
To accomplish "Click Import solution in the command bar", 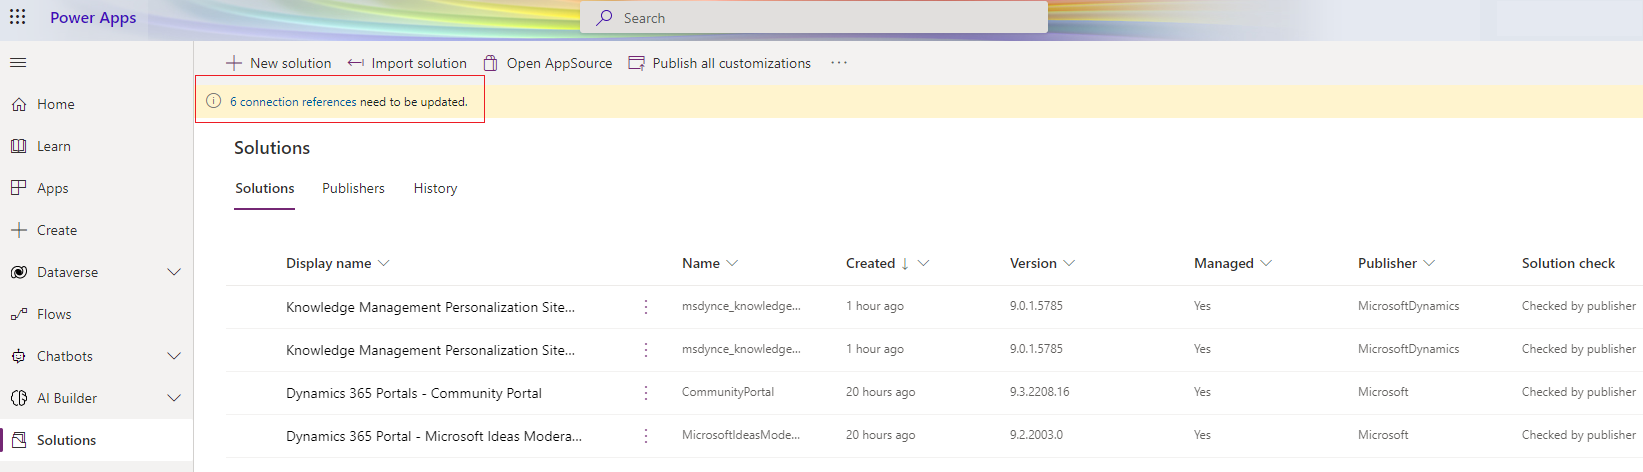I will tap(408, 63).
